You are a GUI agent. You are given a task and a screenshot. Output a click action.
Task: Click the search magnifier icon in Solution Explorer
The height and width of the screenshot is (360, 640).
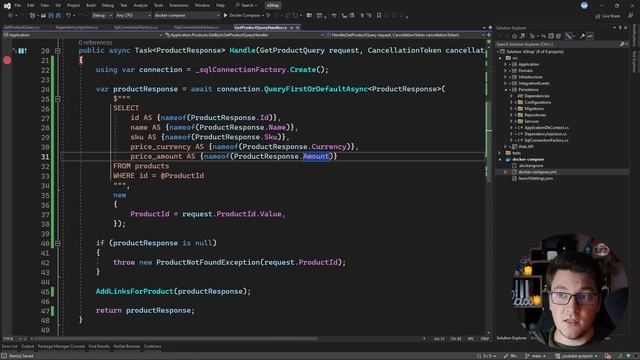click(622, 44)
